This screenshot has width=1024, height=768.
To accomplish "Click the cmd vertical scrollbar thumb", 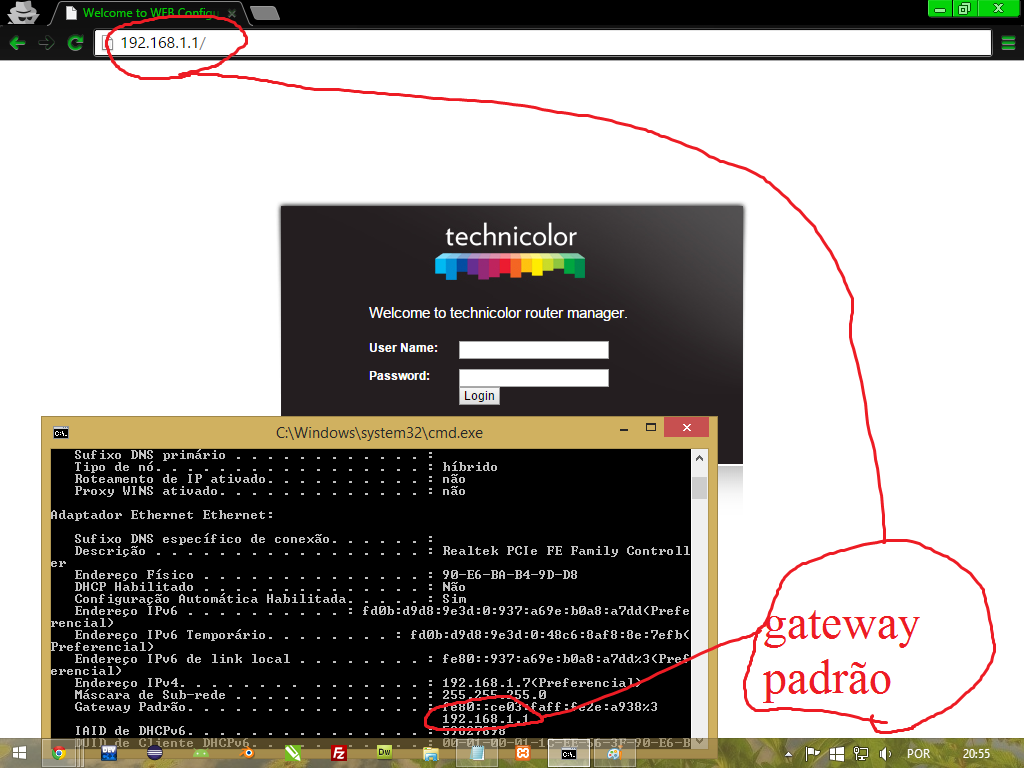I will pos(699,488).
